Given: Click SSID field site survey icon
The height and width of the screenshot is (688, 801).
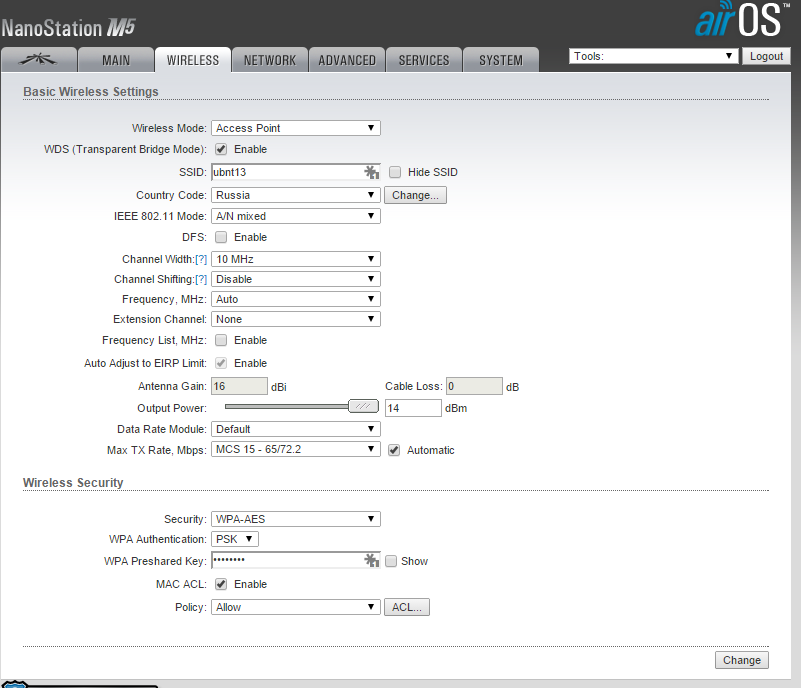Looking at the screenshot, I should [371, 172].
